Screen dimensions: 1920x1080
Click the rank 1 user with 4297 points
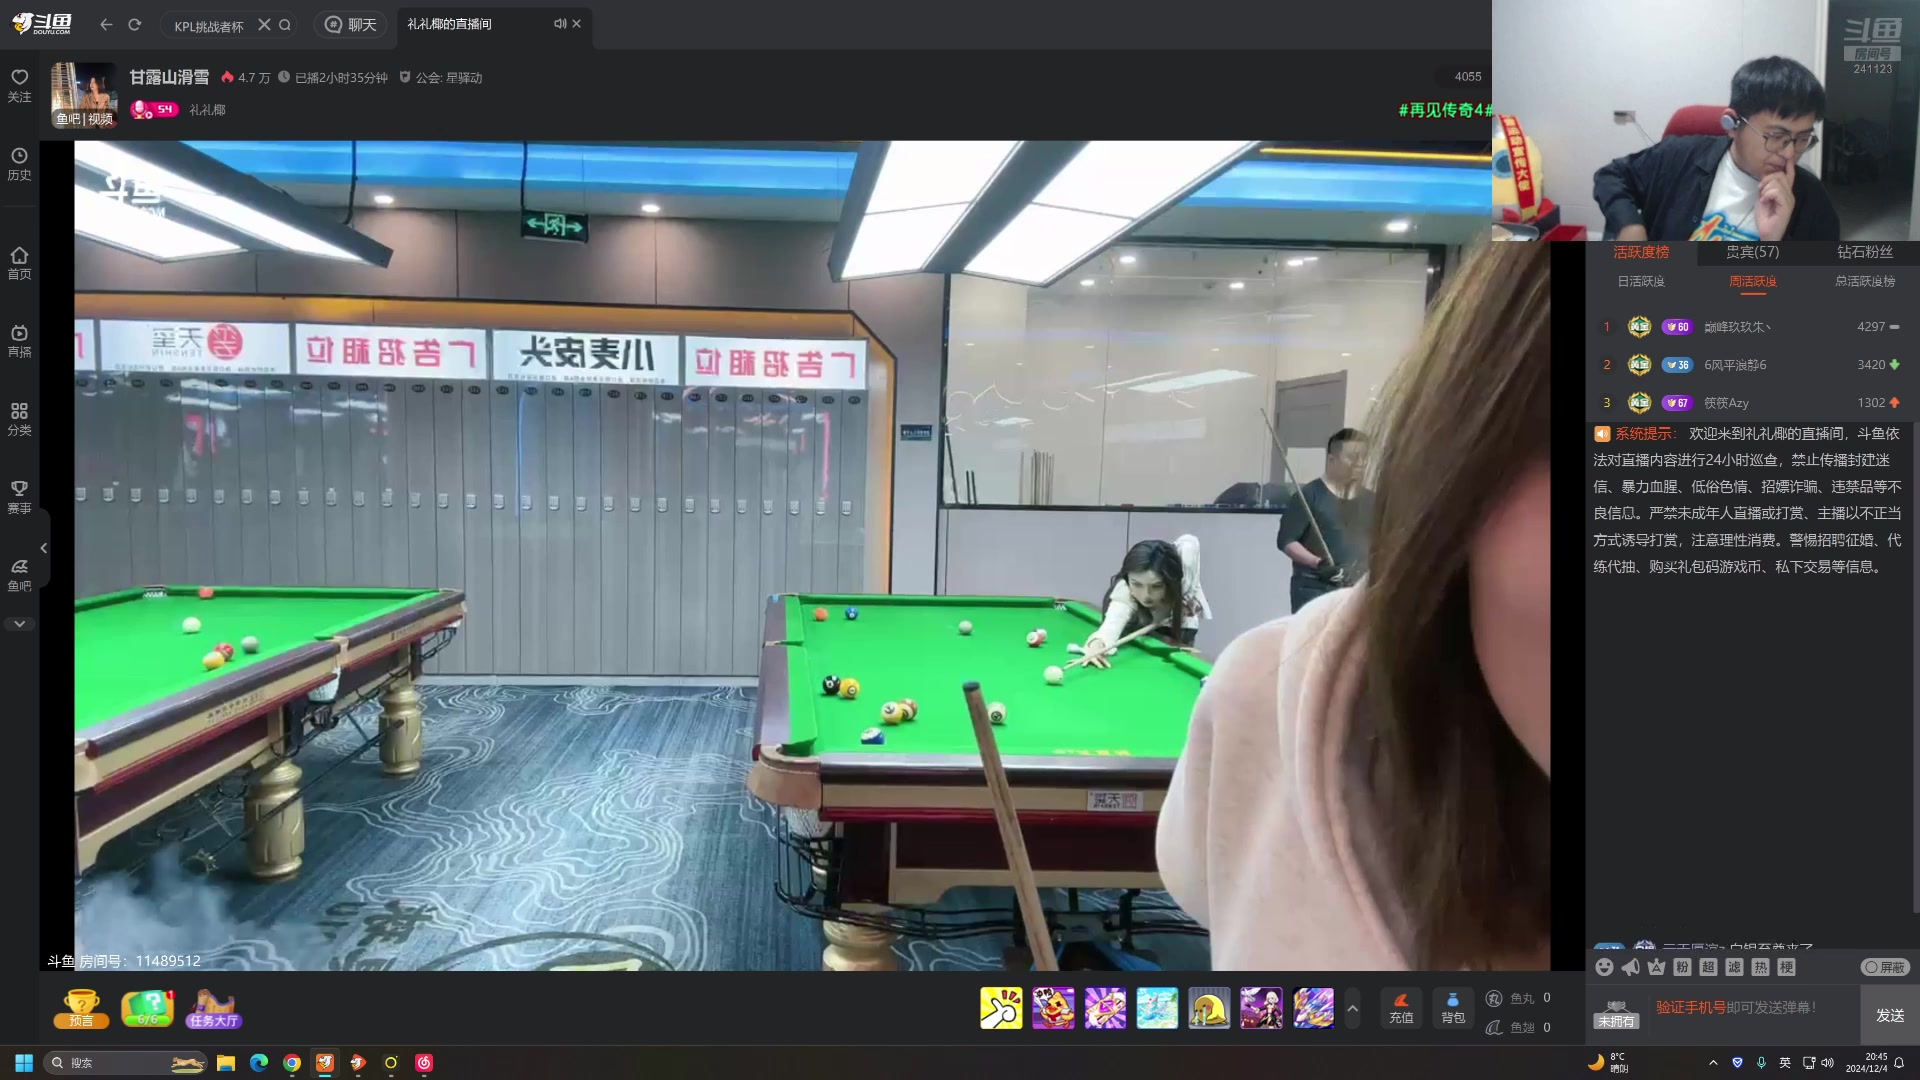pyautogui.click(x=1751, y=327)
